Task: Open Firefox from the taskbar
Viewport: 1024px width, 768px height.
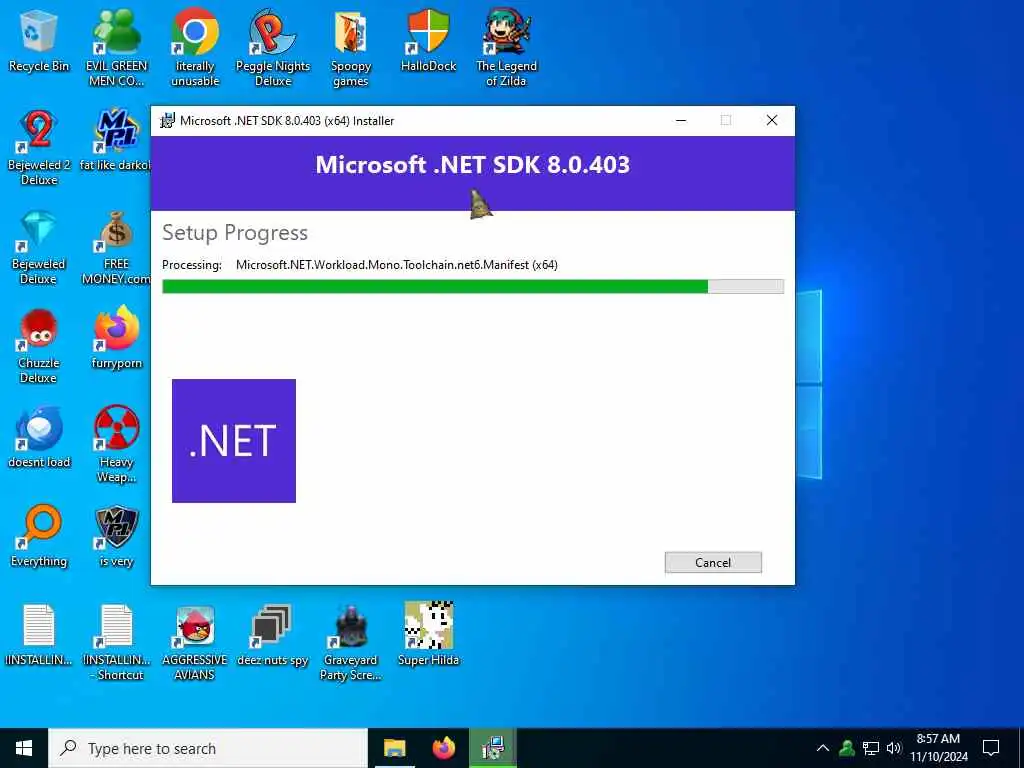Action: 443,748
